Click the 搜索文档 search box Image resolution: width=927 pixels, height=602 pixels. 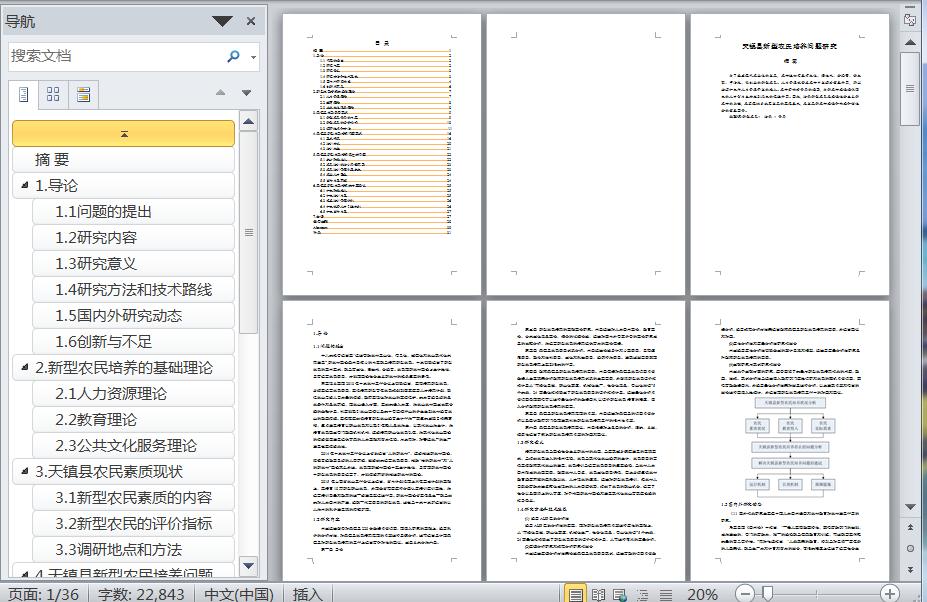point(116,56)
